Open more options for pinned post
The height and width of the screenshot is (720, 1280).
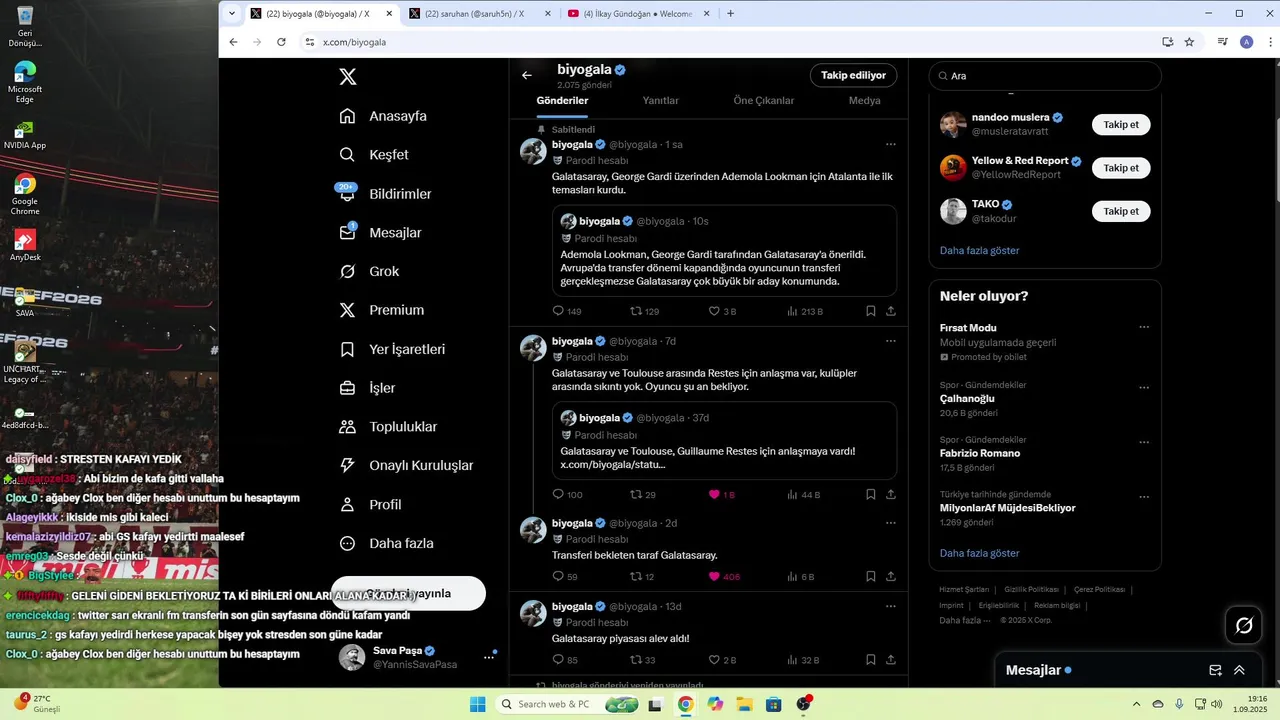pos(890,144)
